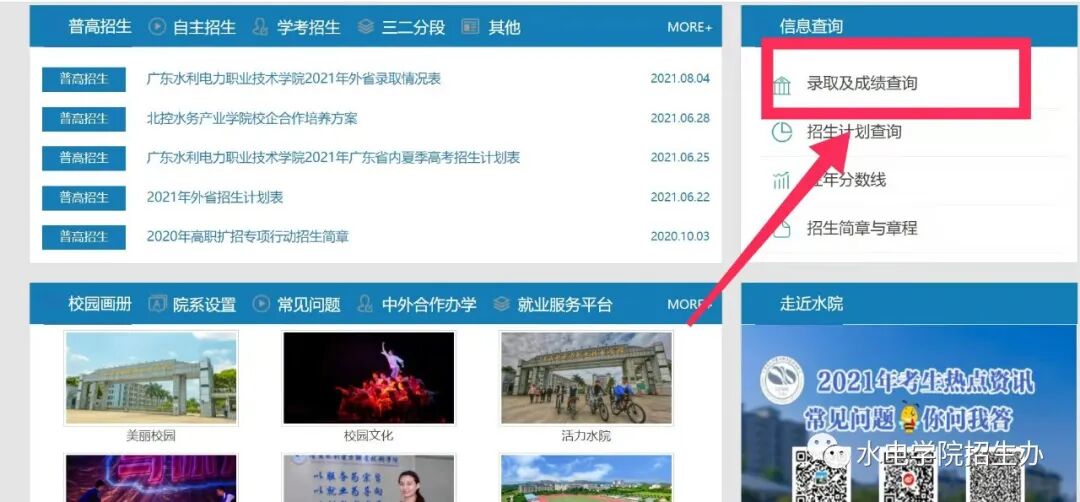Click the 活力水院 caption
1080x502 pixels.
coord(586,435)
